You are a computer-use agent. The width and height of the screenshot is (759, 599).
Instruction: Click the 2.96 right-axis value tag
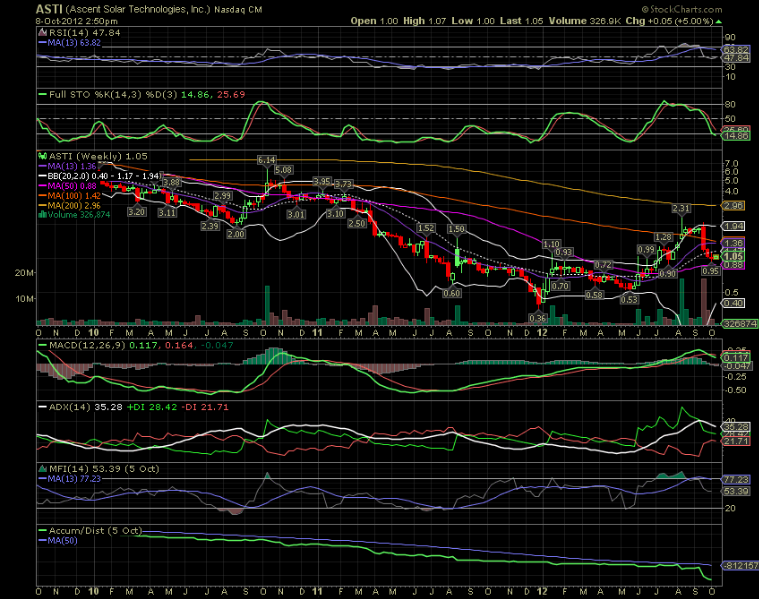(x=733, y=205)
